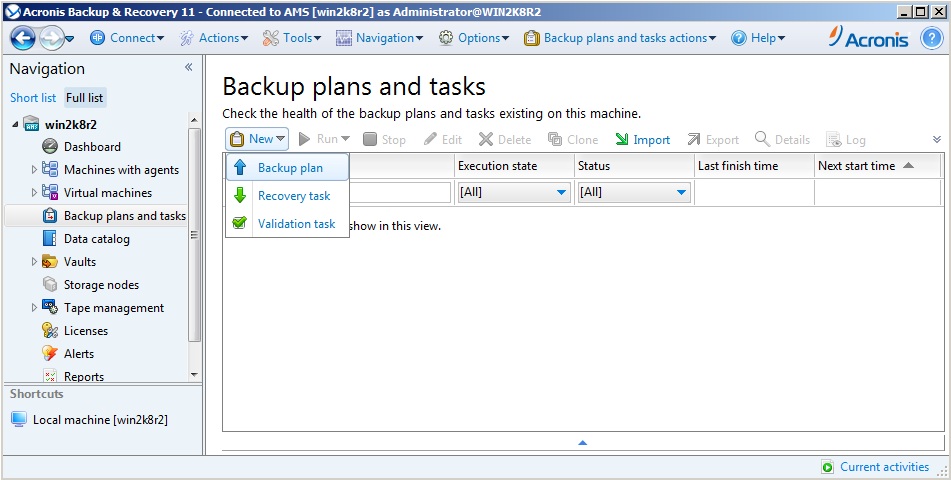Click the Delete toolbar button
The image size is (951, 480).
(505, 140)
